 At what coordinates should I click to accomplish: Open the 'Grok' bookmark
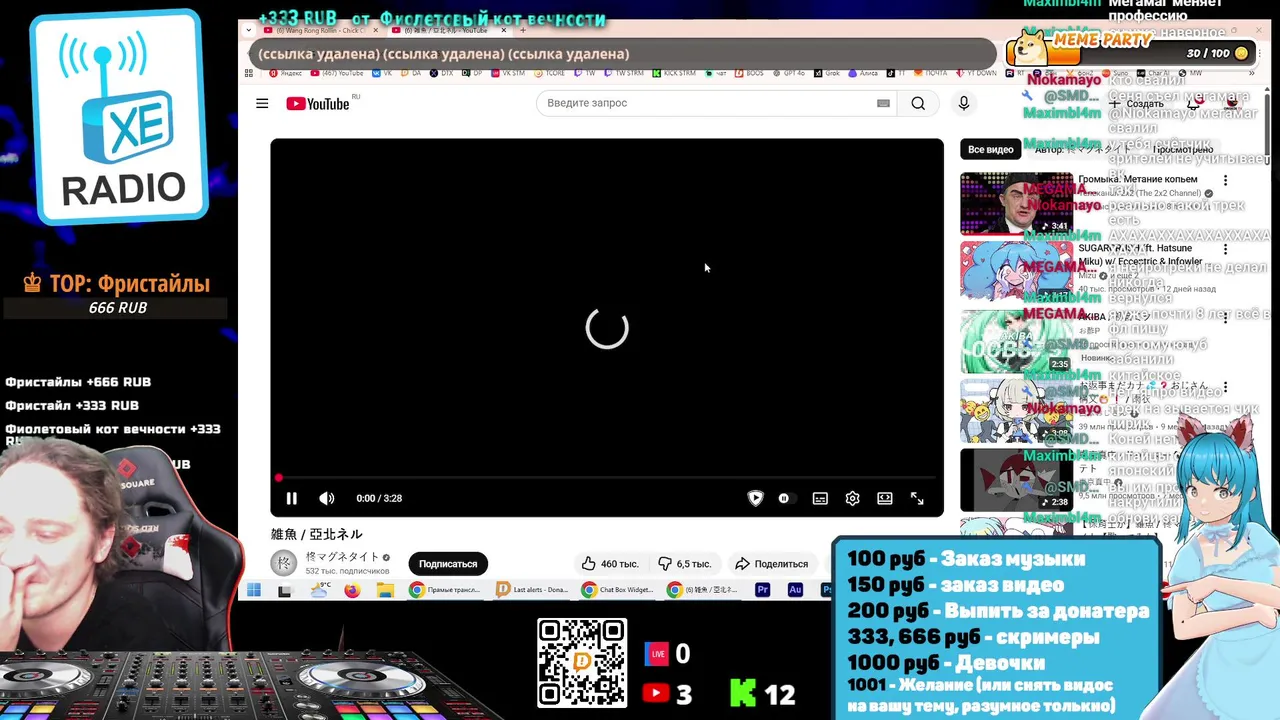pos(828,73)
